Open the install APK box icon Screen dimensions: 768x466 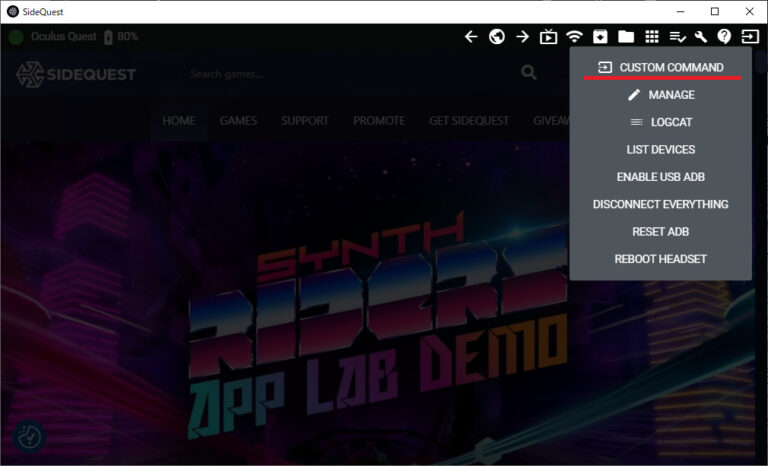pos(600,37)
